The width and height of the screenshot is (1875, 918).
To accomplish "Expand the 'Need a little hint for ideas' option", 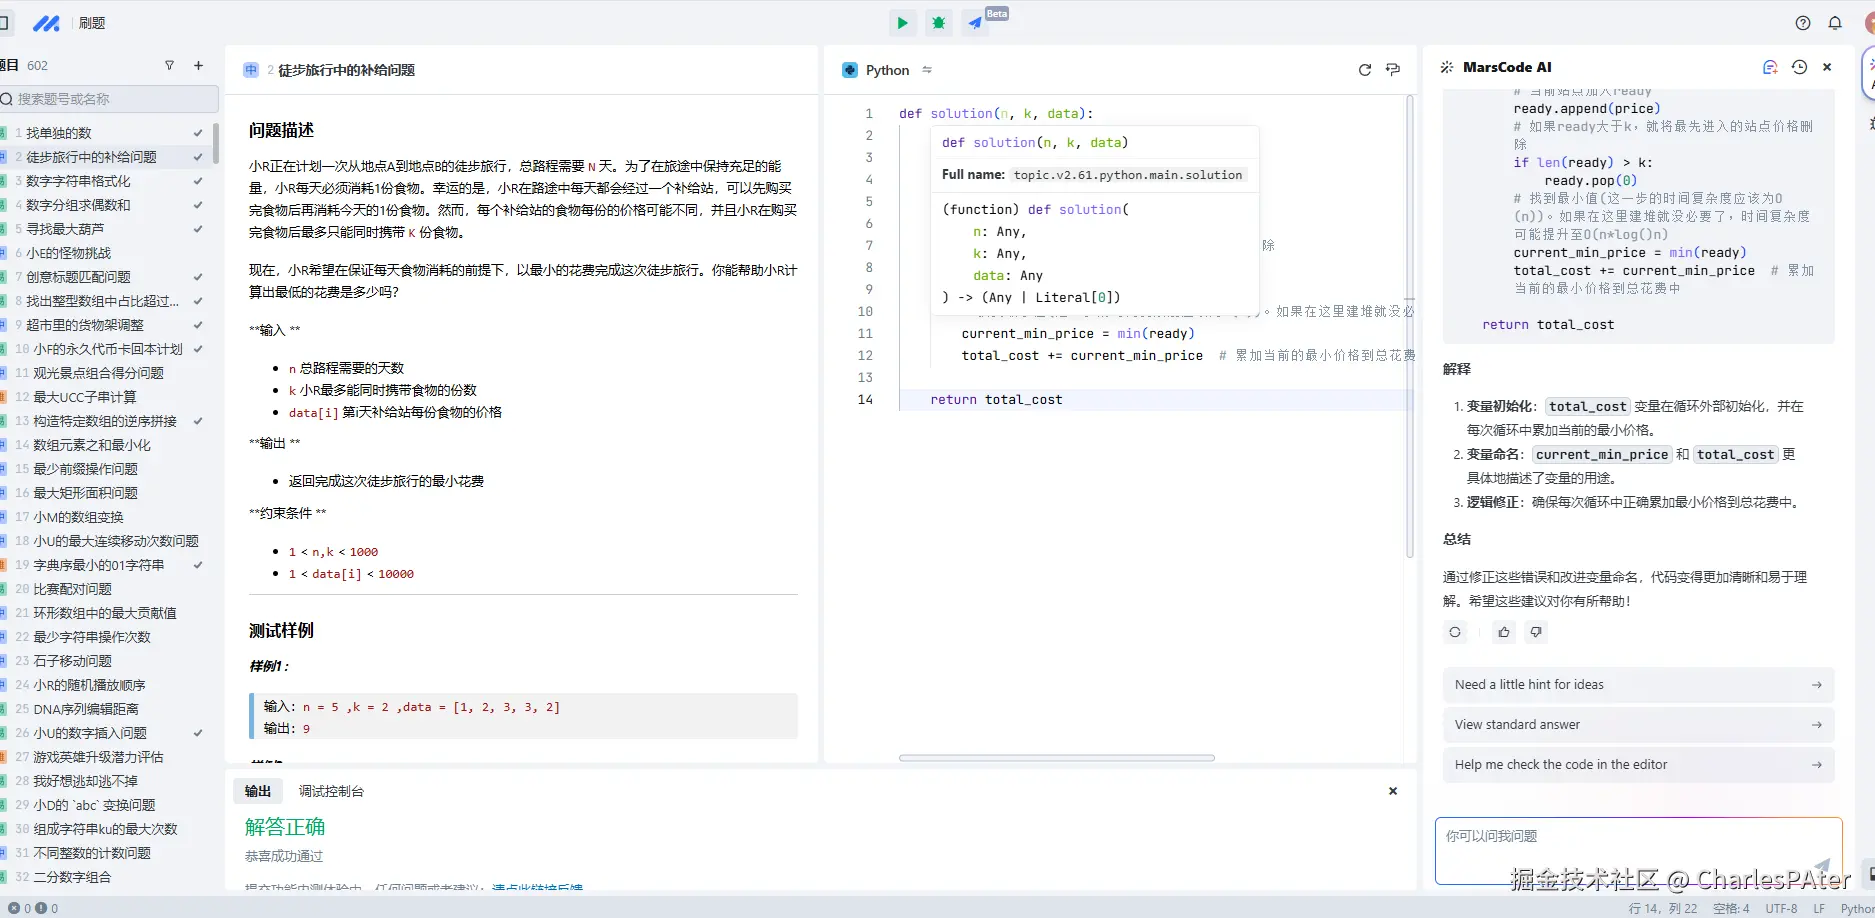I will click(x=1637, y=684).
